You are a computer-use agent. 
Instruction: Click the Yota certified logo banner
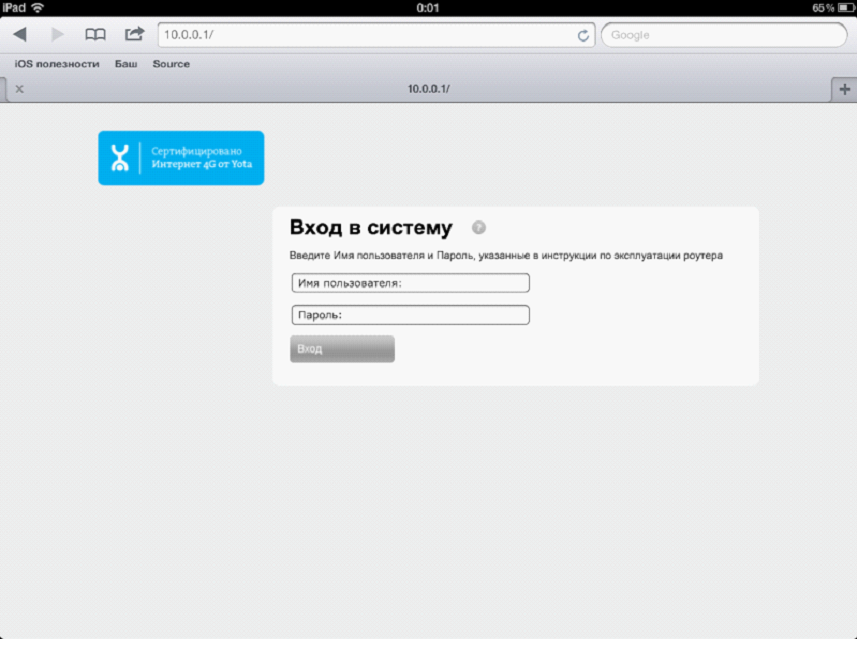[181, 158]
